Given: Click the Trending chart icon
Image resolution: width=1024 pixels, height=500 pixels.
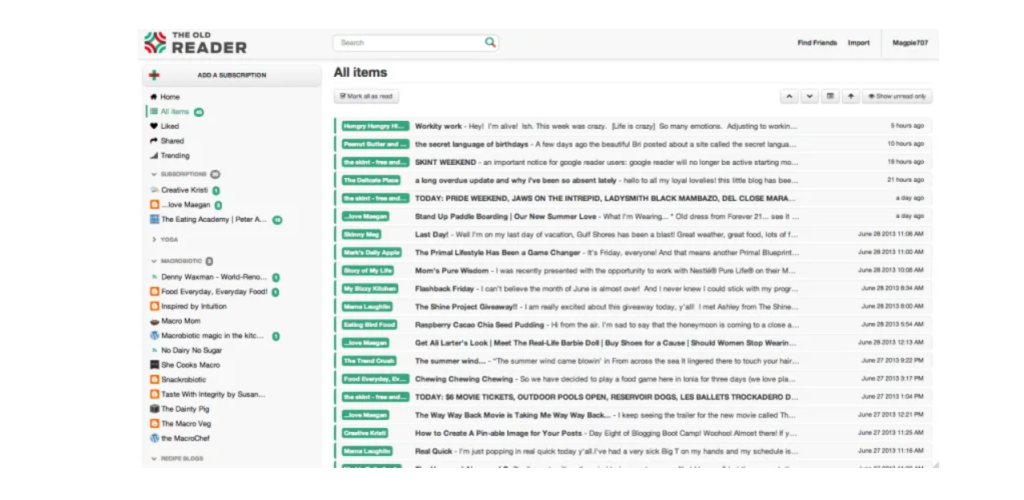Looking at the screenshot, I should (x=154, y=155).
